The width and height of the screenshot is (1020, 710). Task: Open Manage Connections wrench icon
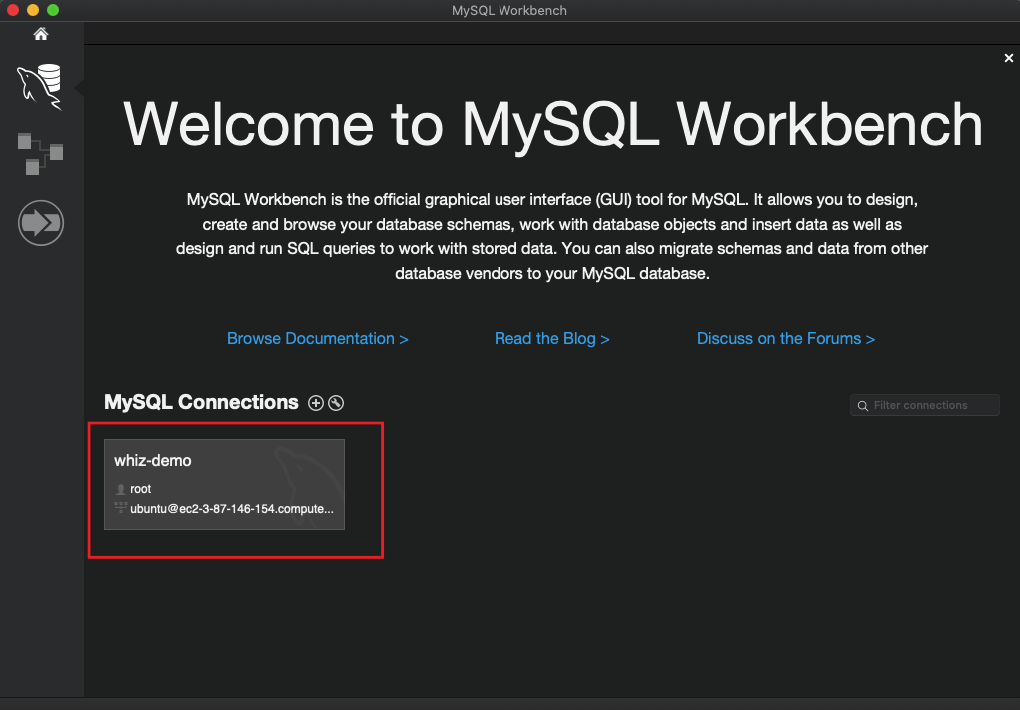(x=336, y=403)
